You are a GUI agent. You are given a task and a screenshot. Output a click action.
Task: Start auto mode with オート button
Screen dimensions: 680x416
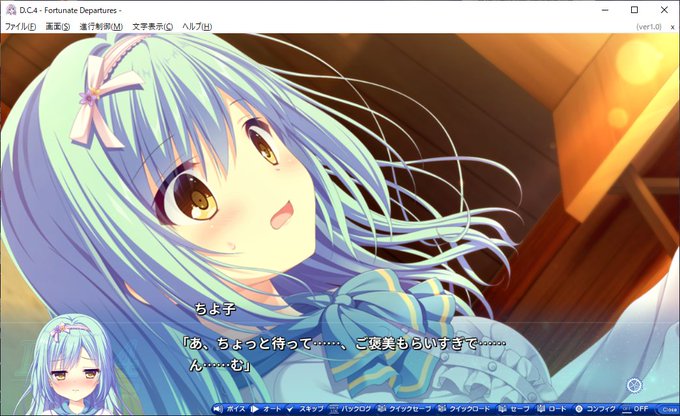266,409
